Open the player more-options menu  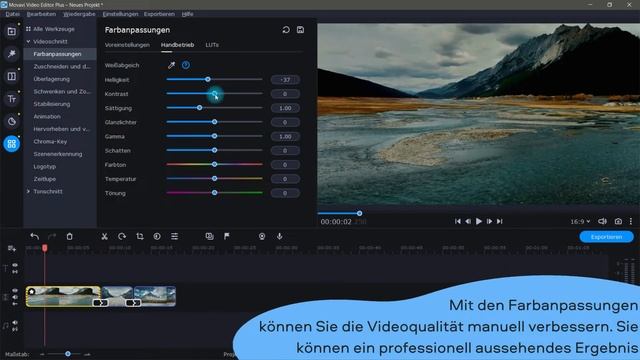(x=631, y=221)
